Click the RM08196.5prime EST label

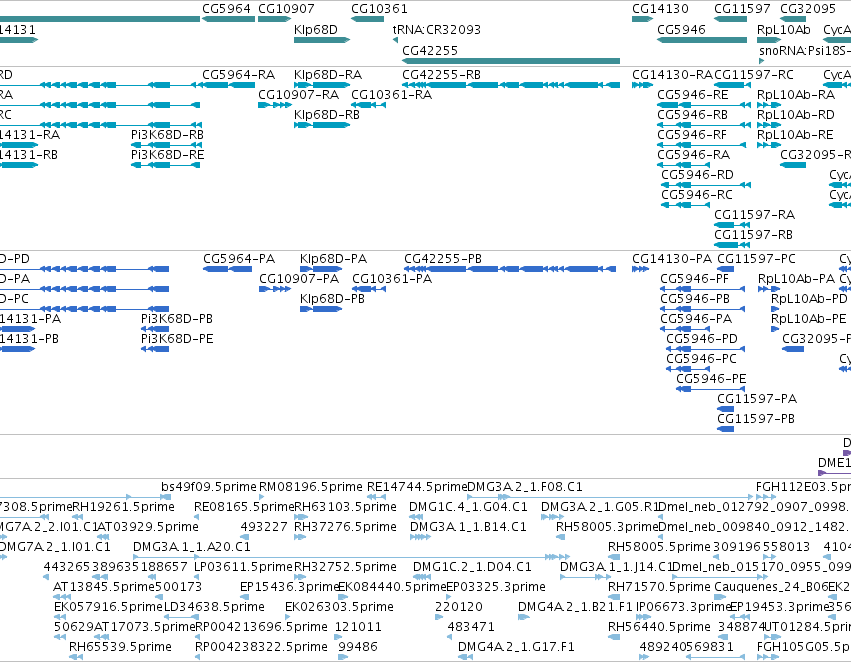(x=310, y=487)
